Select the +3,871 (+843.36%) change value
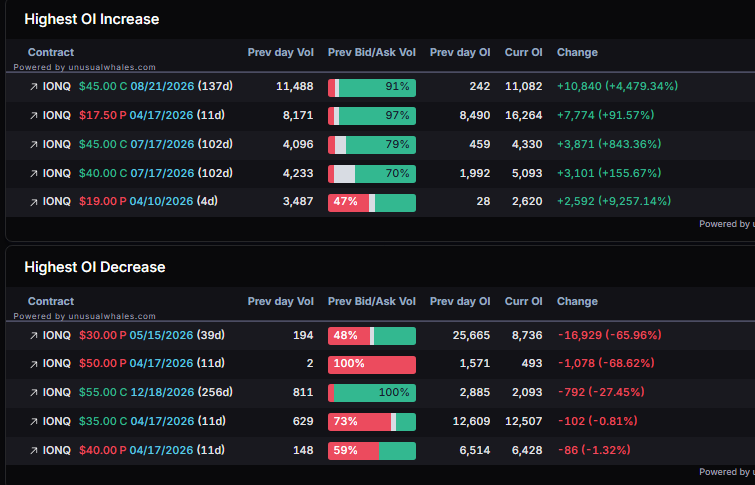The height and width of the screenshot is (485, 755). 609,144
